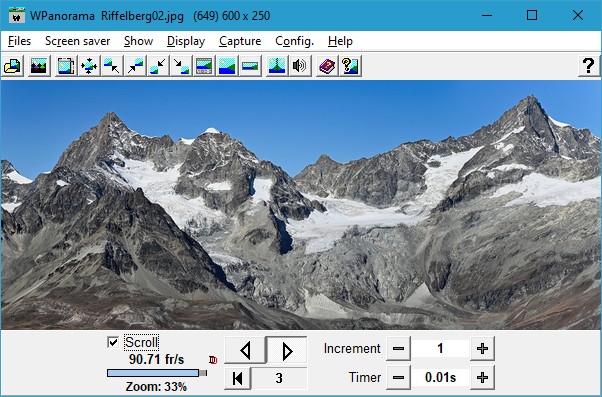The height and width of the screenshot is (397, 602).
Task: Click the picture with control bar icon
Action: (x=204, y=66)
